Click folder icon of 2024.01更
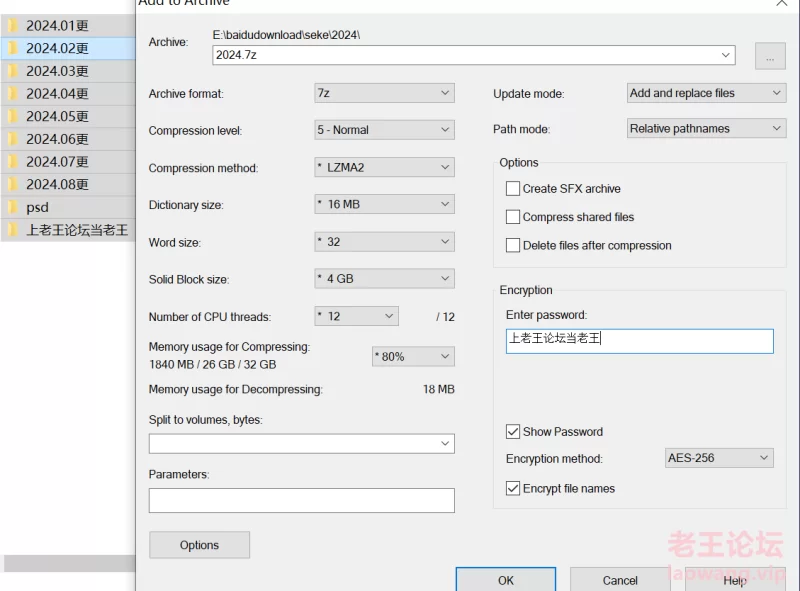 point(13,25)
